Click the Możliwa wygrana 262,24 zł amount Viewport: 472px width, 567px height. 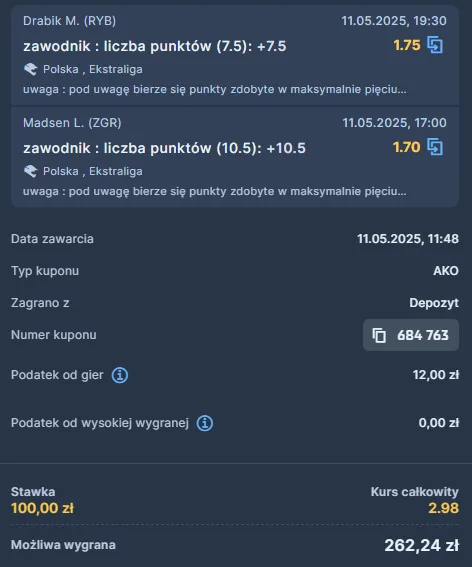pyautogui.click(x=421, y=545)
